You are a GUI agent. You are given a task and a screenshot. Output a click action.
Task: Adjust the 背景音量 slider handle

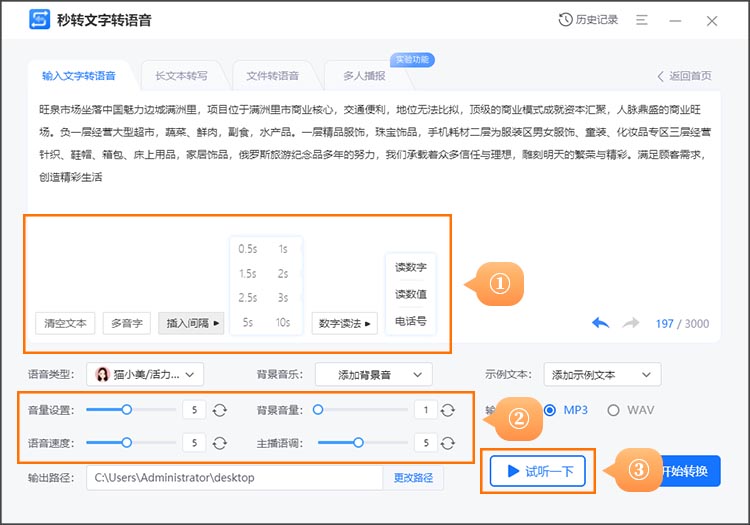pyautogui.click(x=318, y=410)
